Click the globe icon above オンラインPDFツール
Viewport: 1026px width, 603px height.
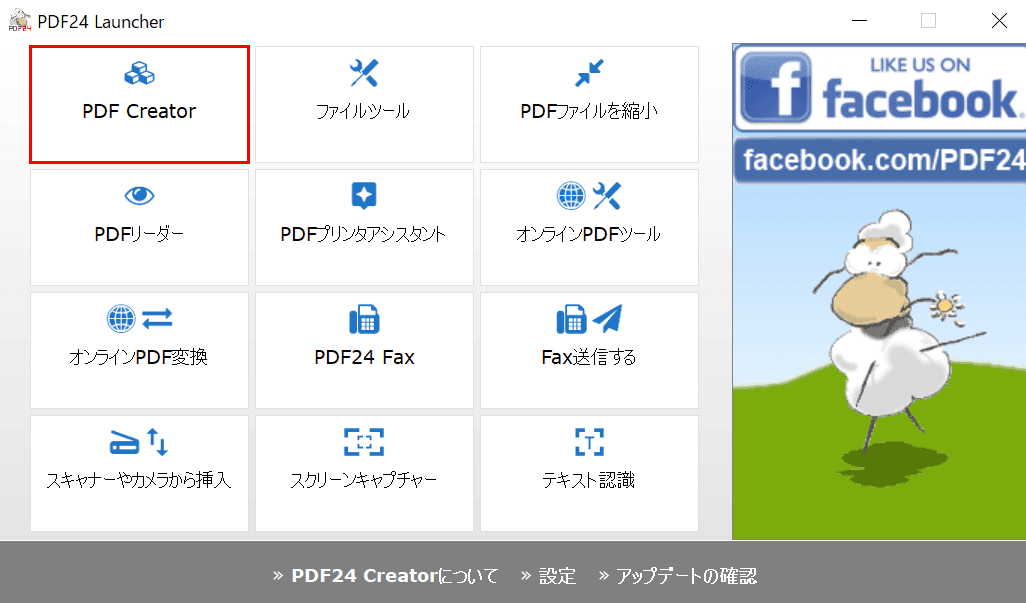(x=571, y=196)
